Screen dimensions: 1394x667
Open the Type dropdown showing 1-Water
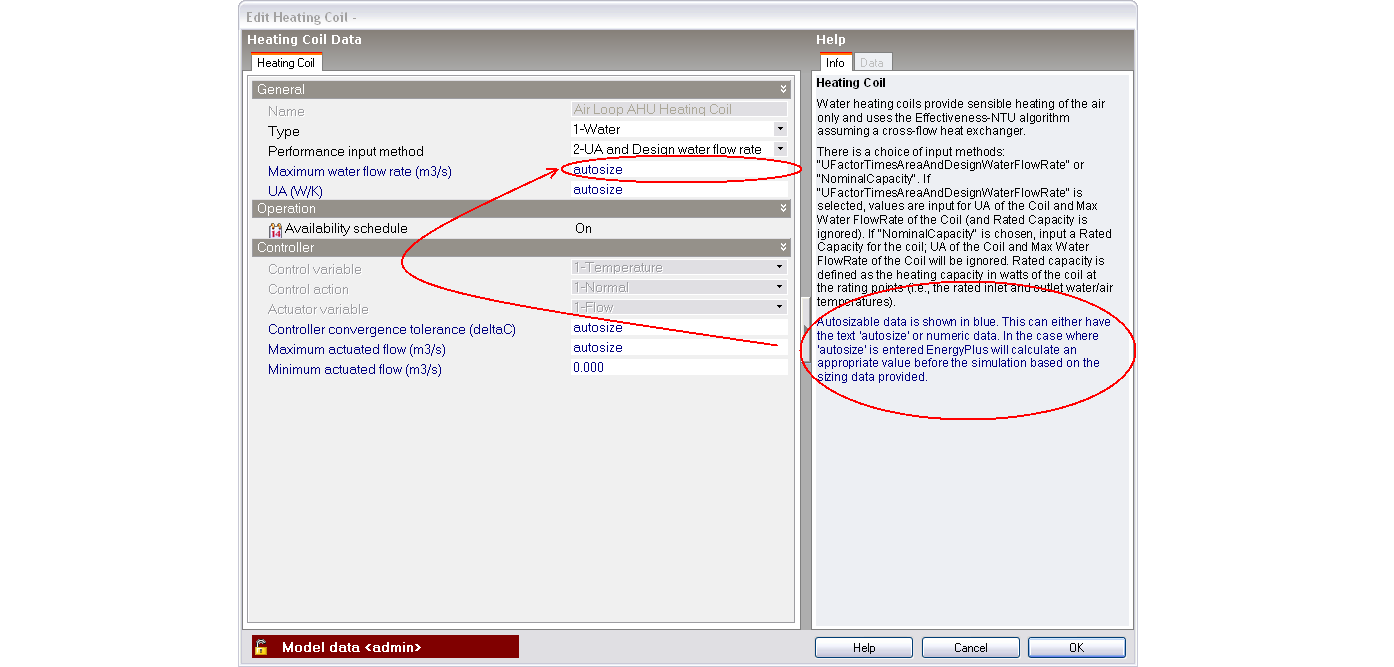pos(780,129)
